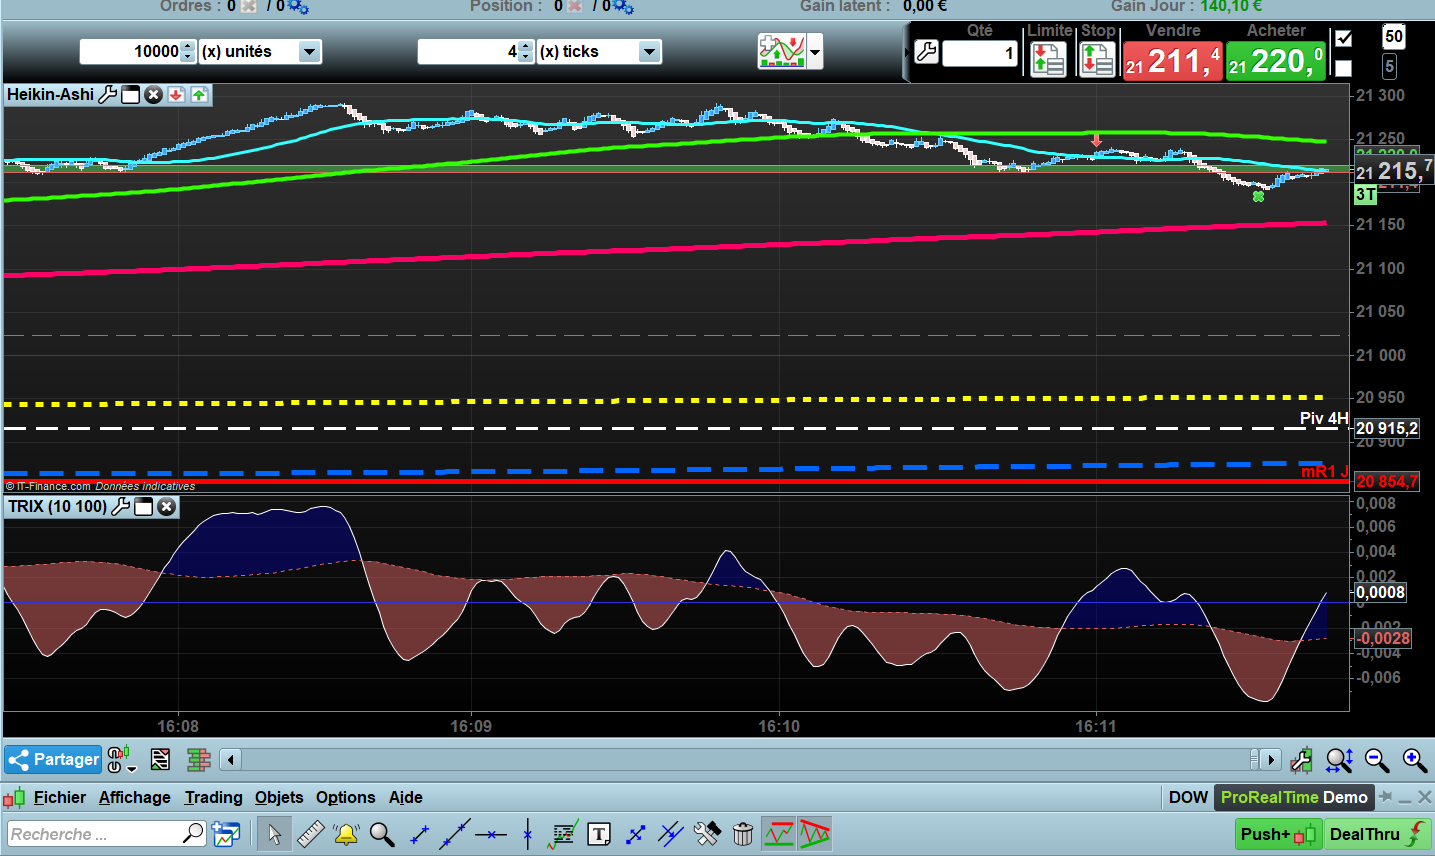Open TRIX indicator settings wrench
This screenshot has height=856, width=1435.
pos(120,507)
